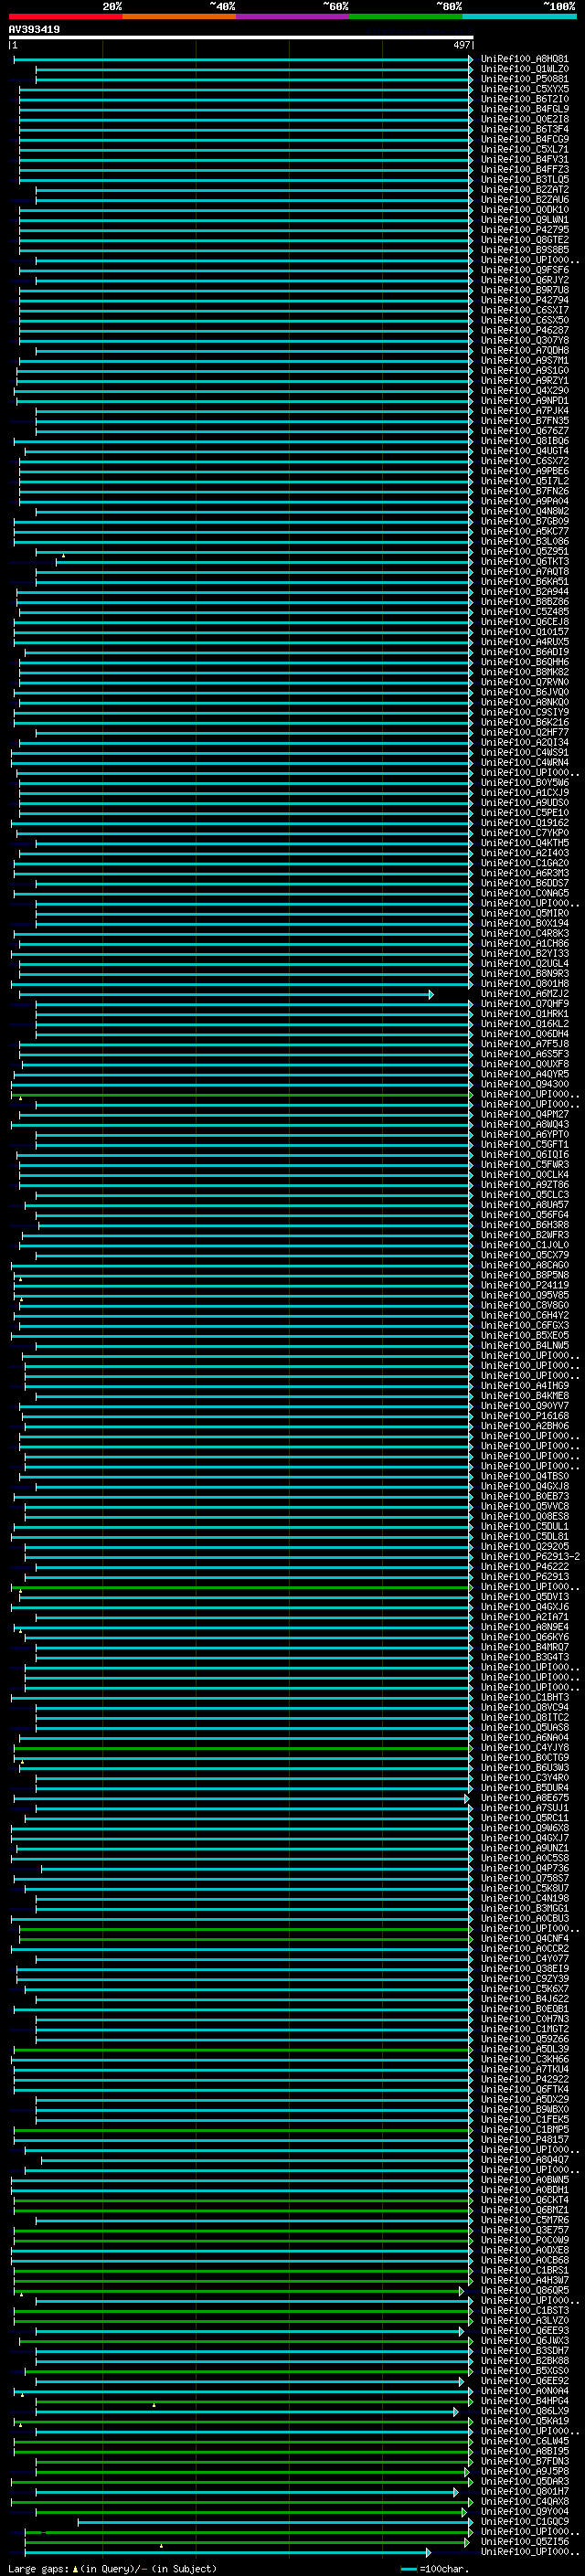The width and height of the screenshot is (585, 2576).
Task: Select hit UniRef100_C5GFT1
Action: pyautogui.click(x=524, y=1144)
